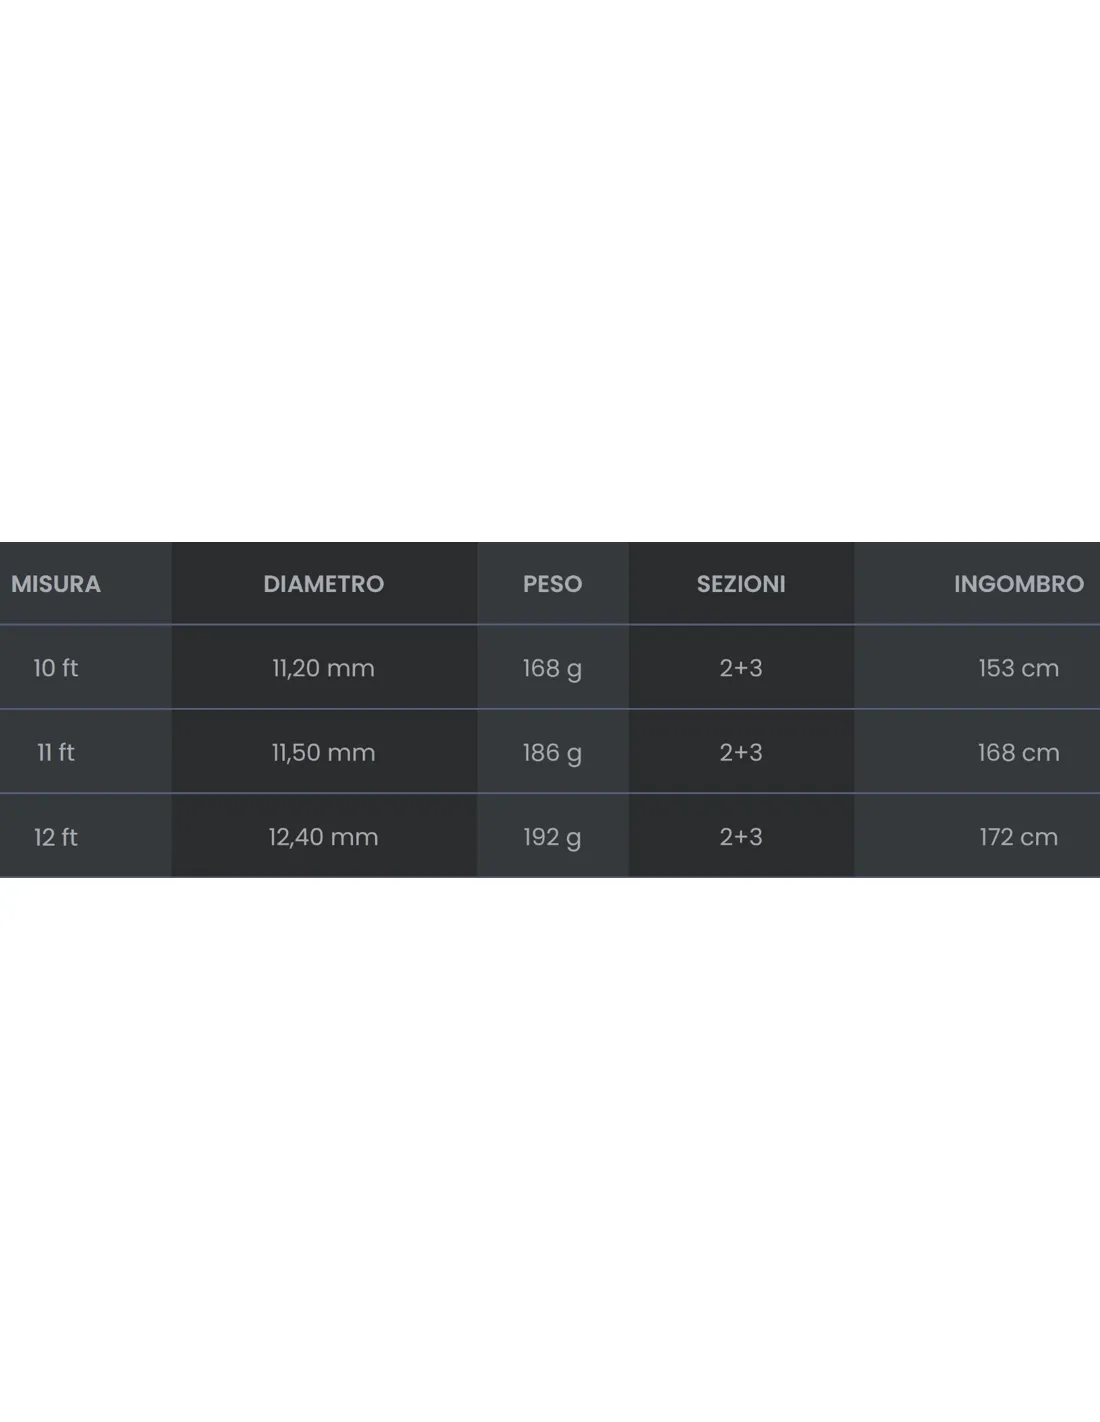Image resolution: width=1100 pixels, height=1422 pixels.
Task: Select the 192 g weight cell
Action: 552,837
